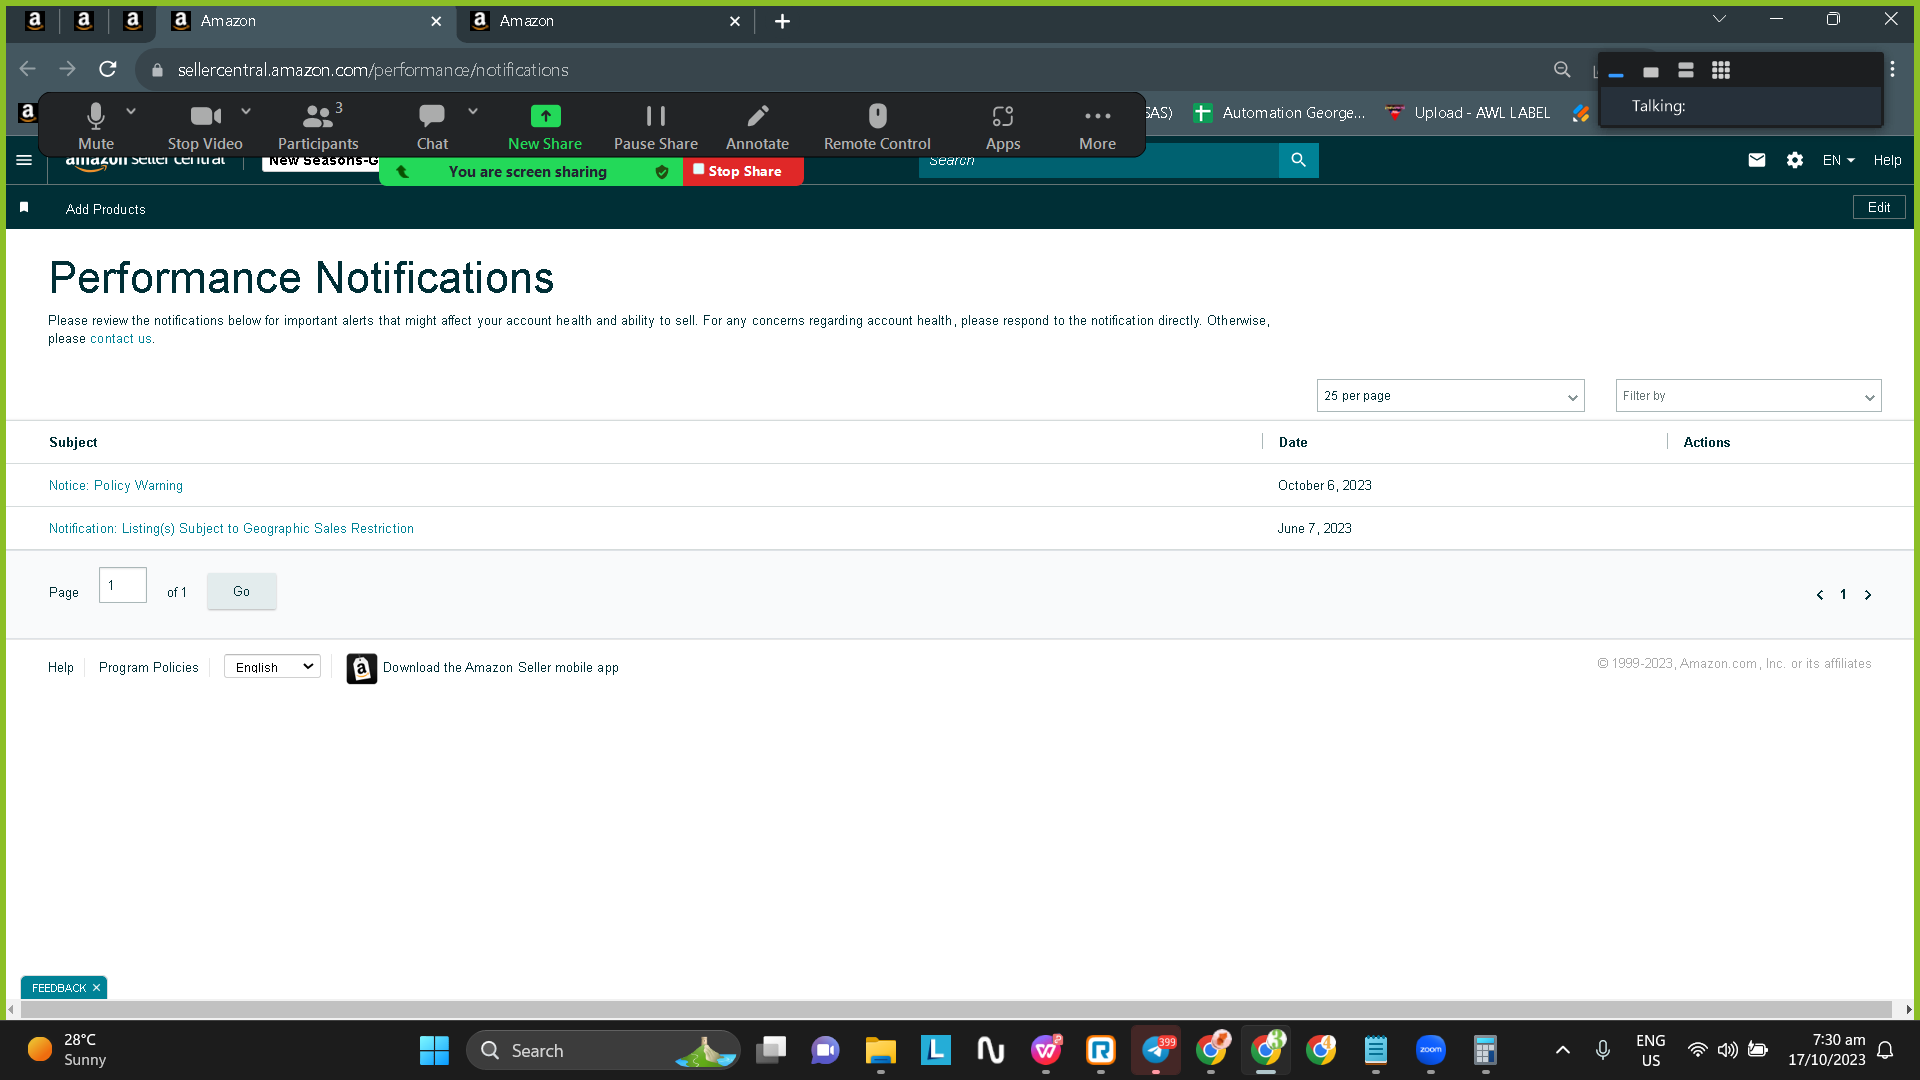Open the footer Help link
The width and height of the screenshot is (1920, 1080).
click(x=61, y=668)
